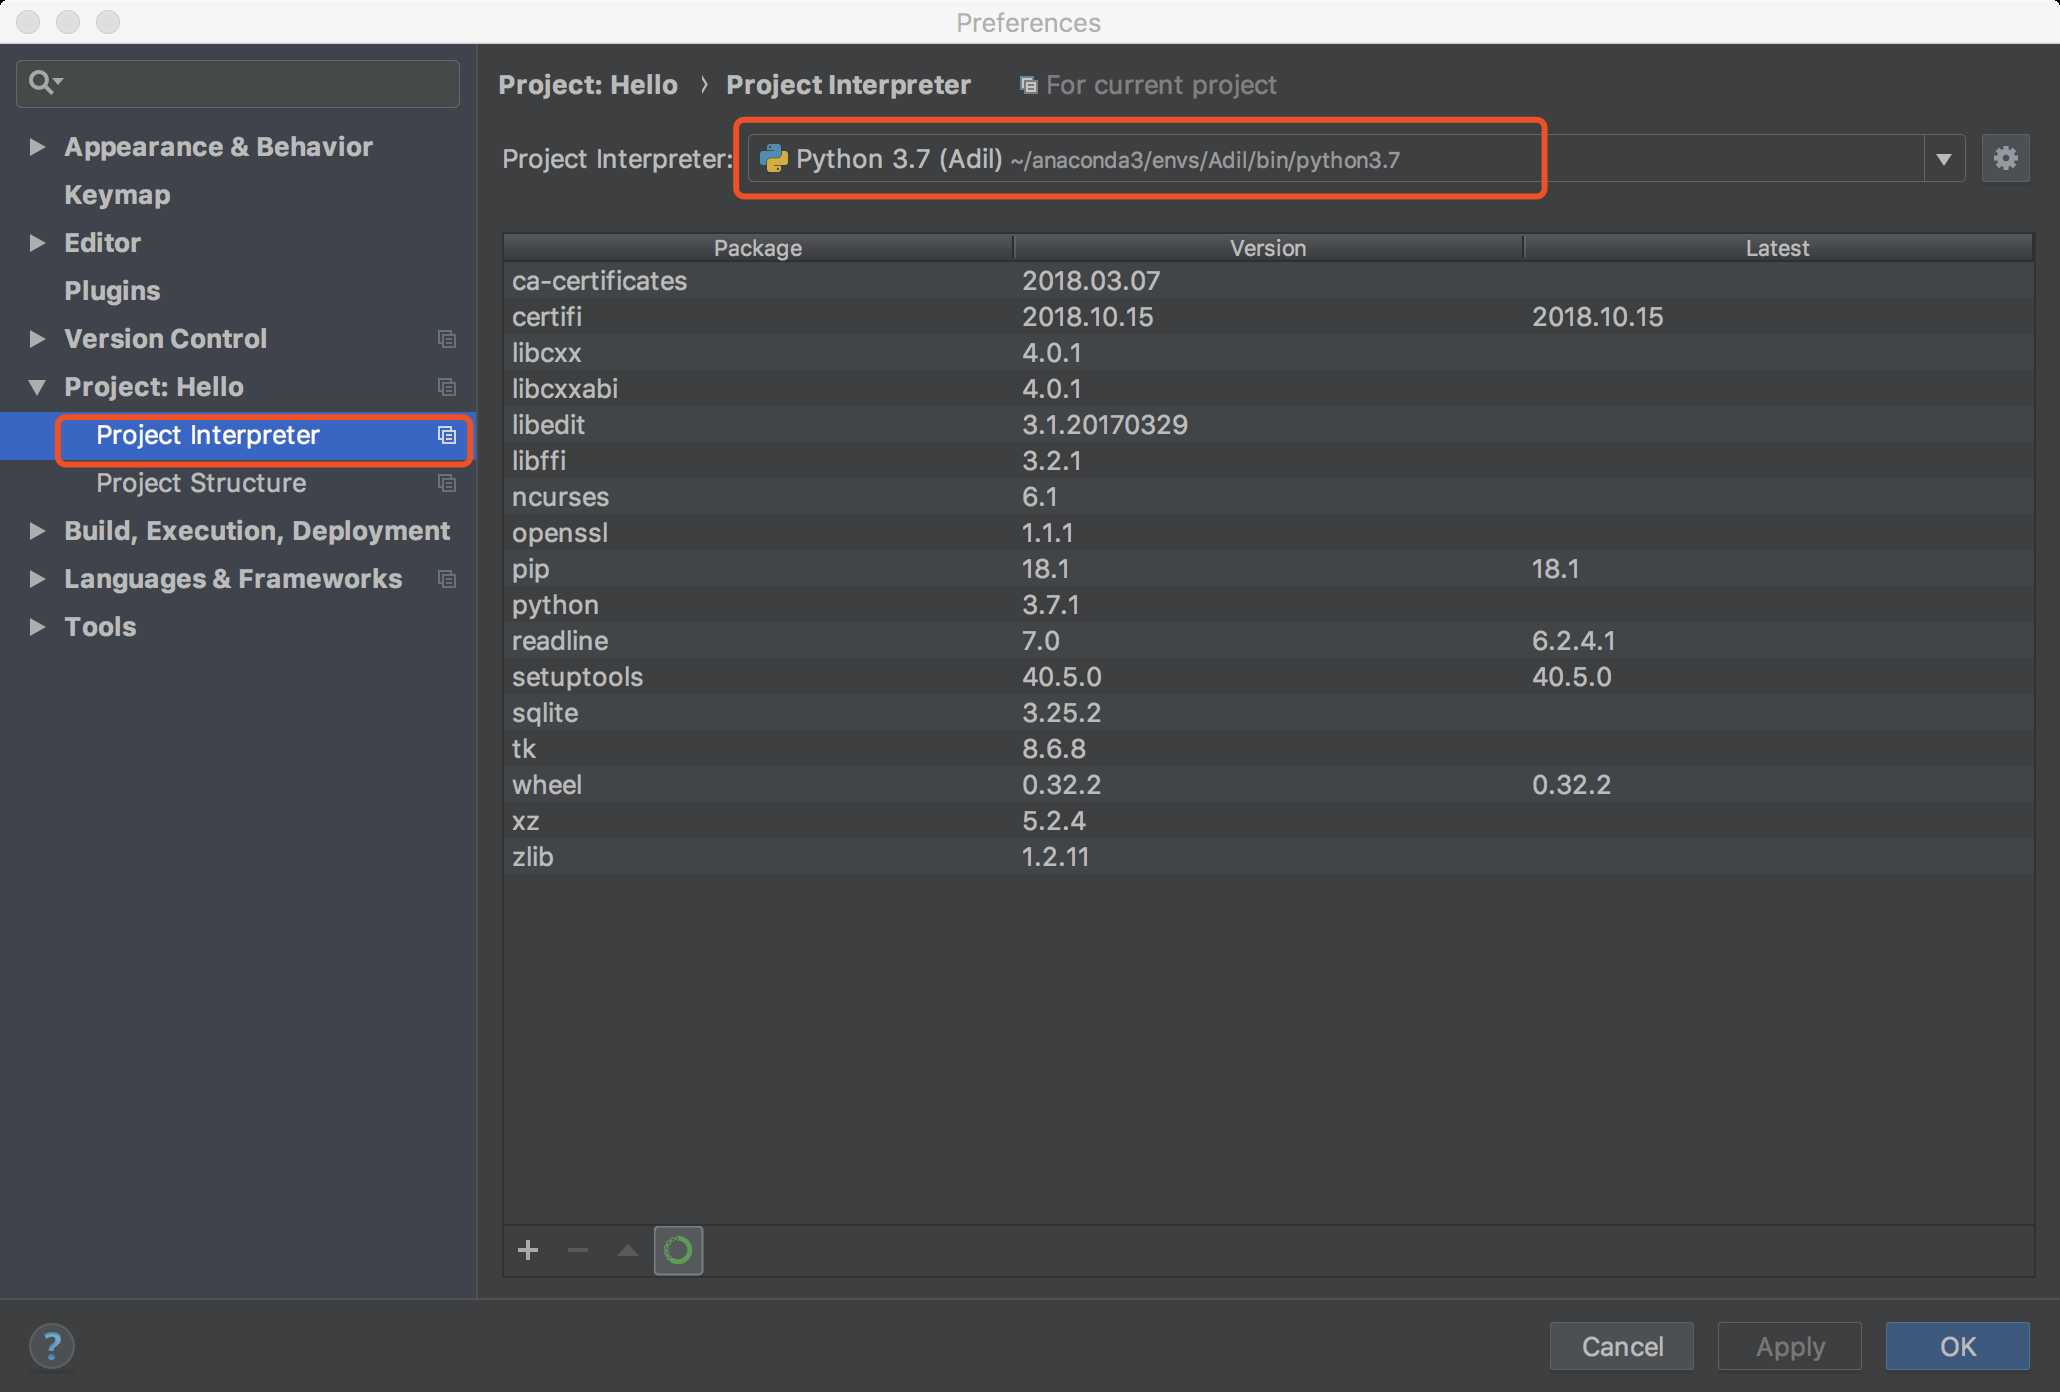The image size is (2060, 1392).
Task: Select Project Structure in sidebar
Action: pyautogui.click(x=201, y=483)
